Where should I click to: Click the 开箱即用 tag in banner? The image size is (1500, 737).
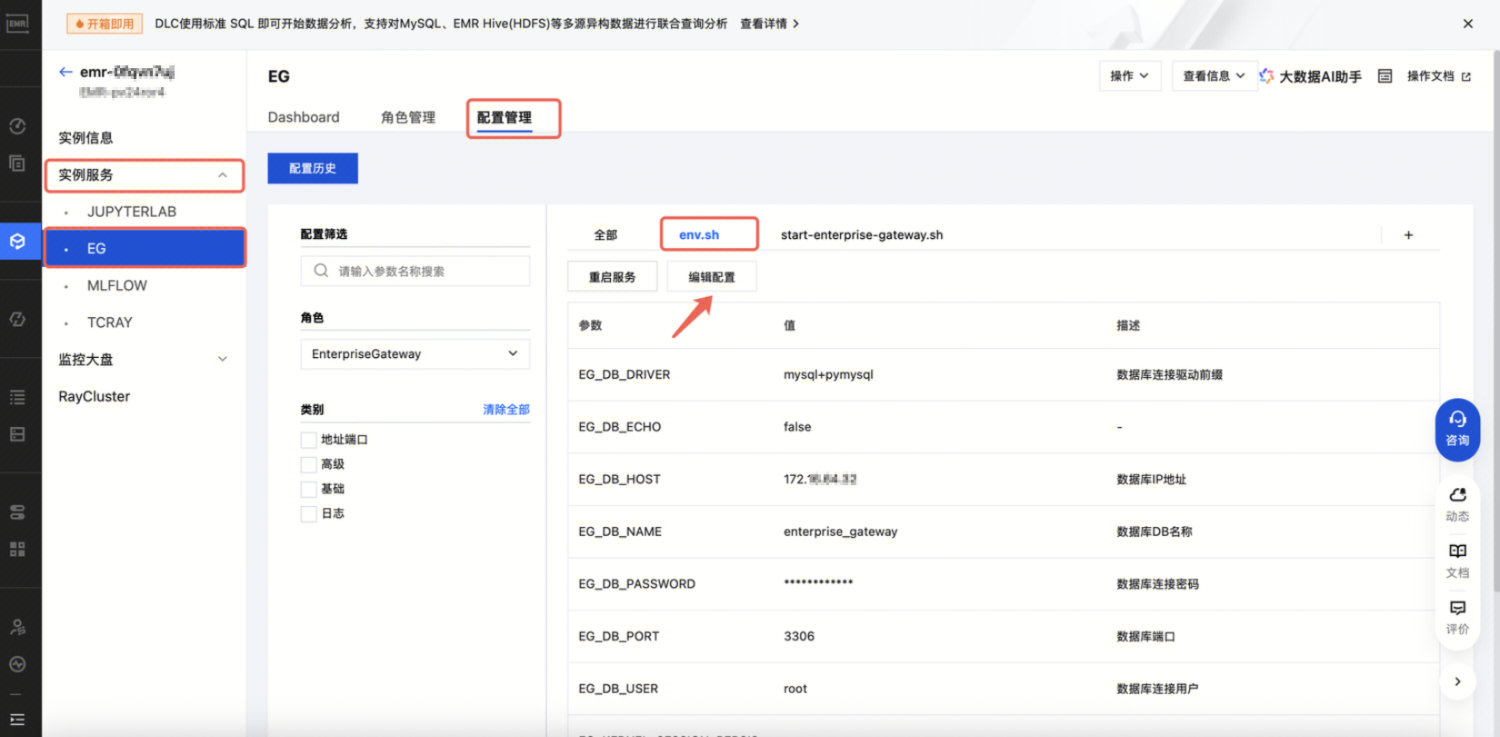[104, 23]
